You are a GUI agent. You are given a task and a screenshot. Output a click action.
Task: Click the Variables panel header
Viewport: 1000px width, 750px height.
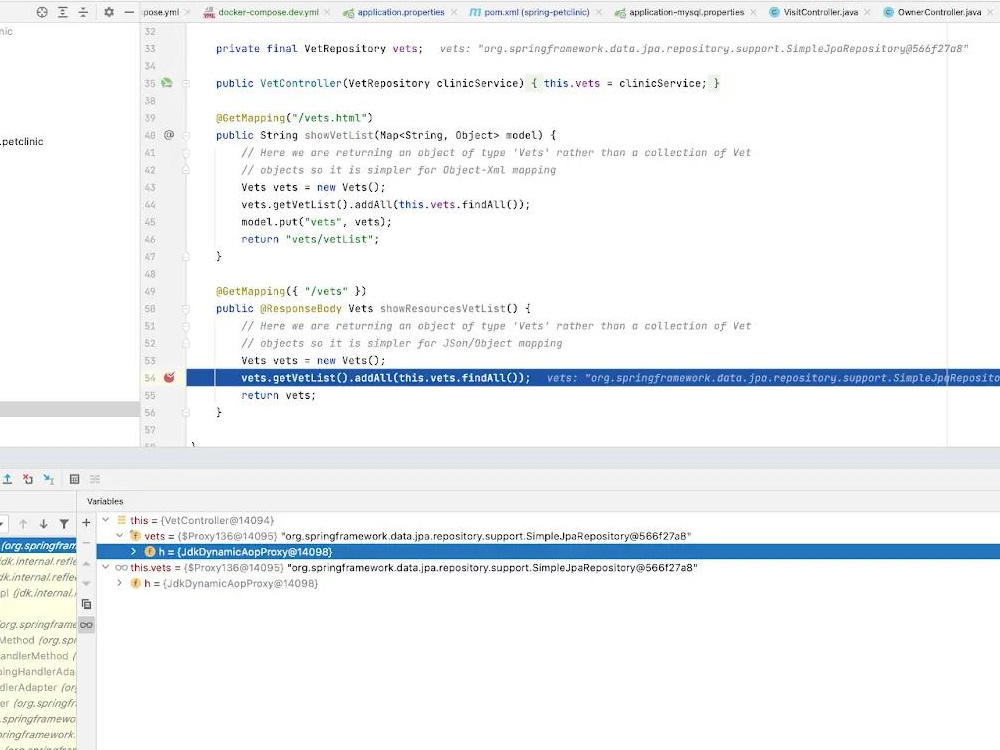105,501
